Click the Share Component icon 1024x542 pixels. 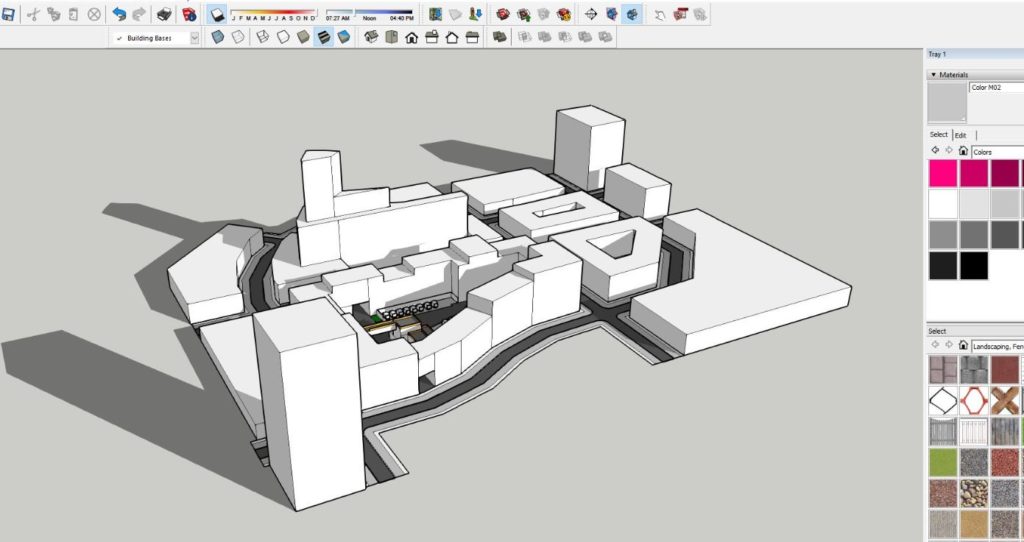tap(543, 14)
